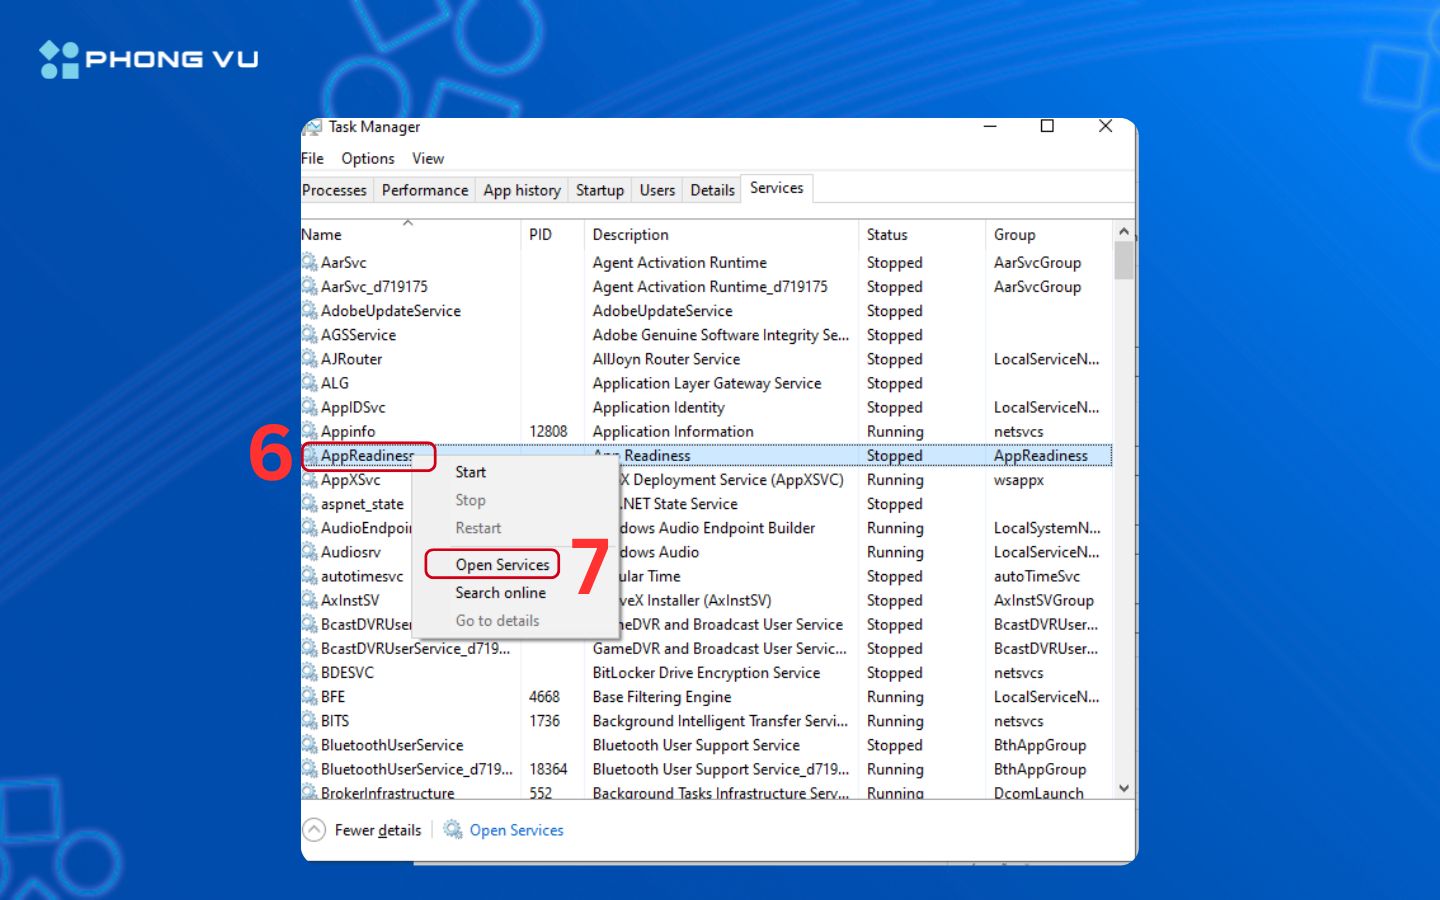Click the gear icon beside AarSvc service
Viewport: 1440px width, 900px height.
310,262
